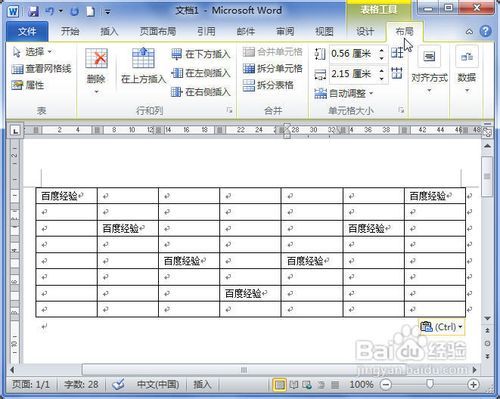The width and height of the screenshot is (500, 399).
Task: Click the Redo icon in quick access toolbar
Action: [x=74, y=12]
